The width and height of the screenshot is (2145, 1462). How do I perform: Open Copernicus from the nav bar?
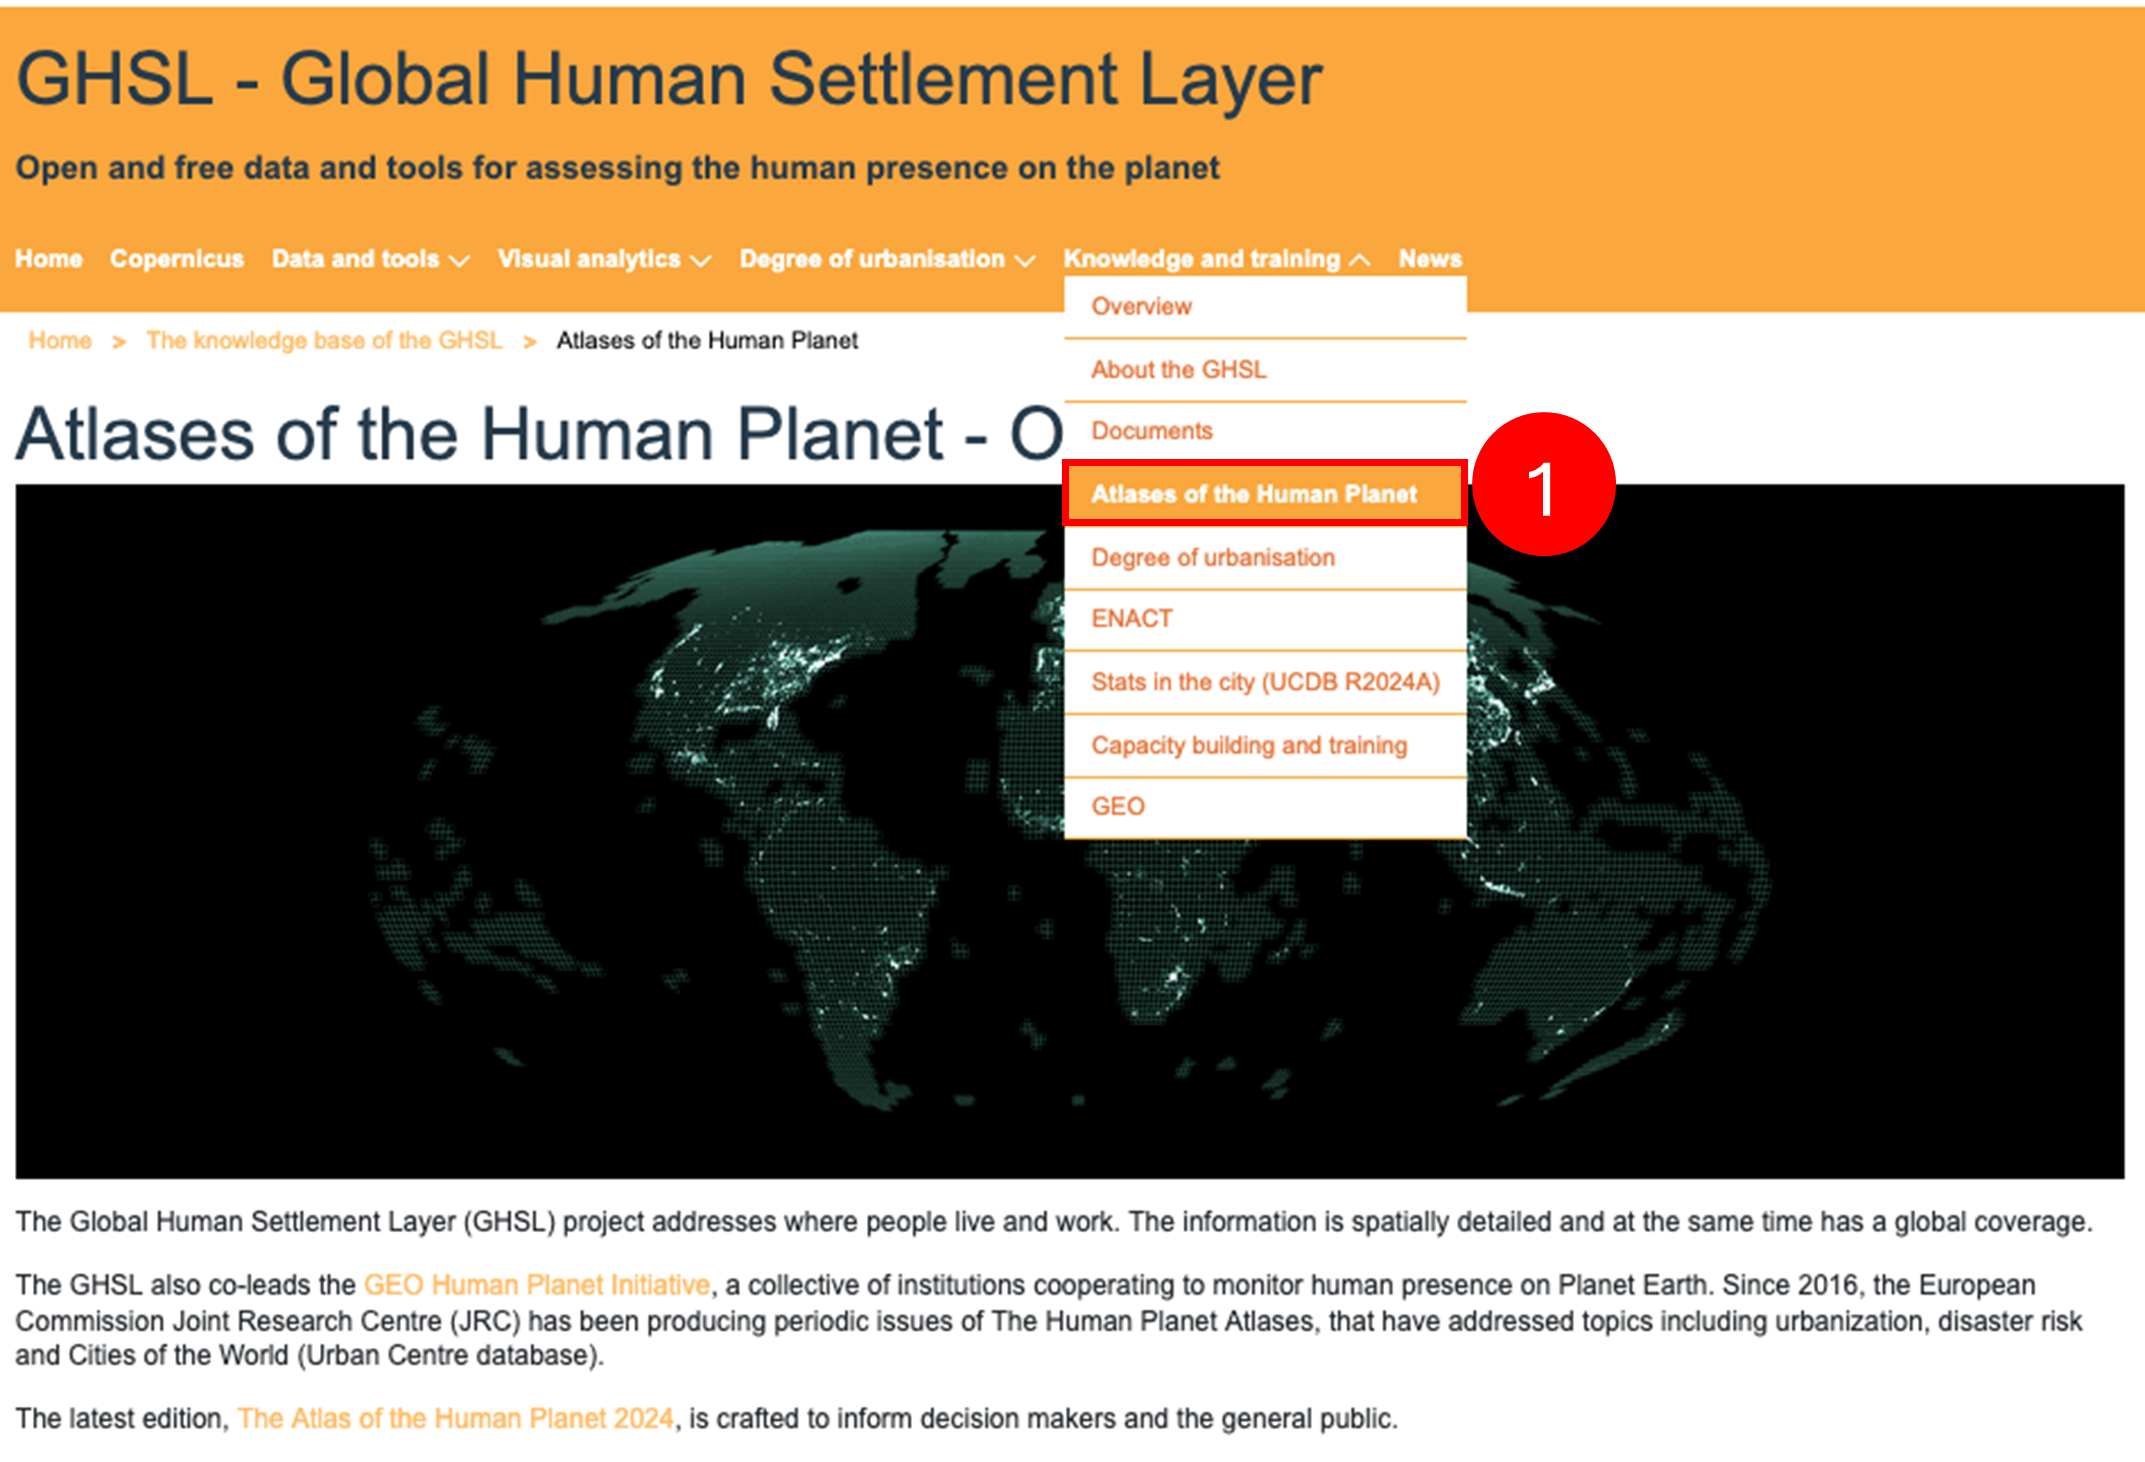coord(177,259)
